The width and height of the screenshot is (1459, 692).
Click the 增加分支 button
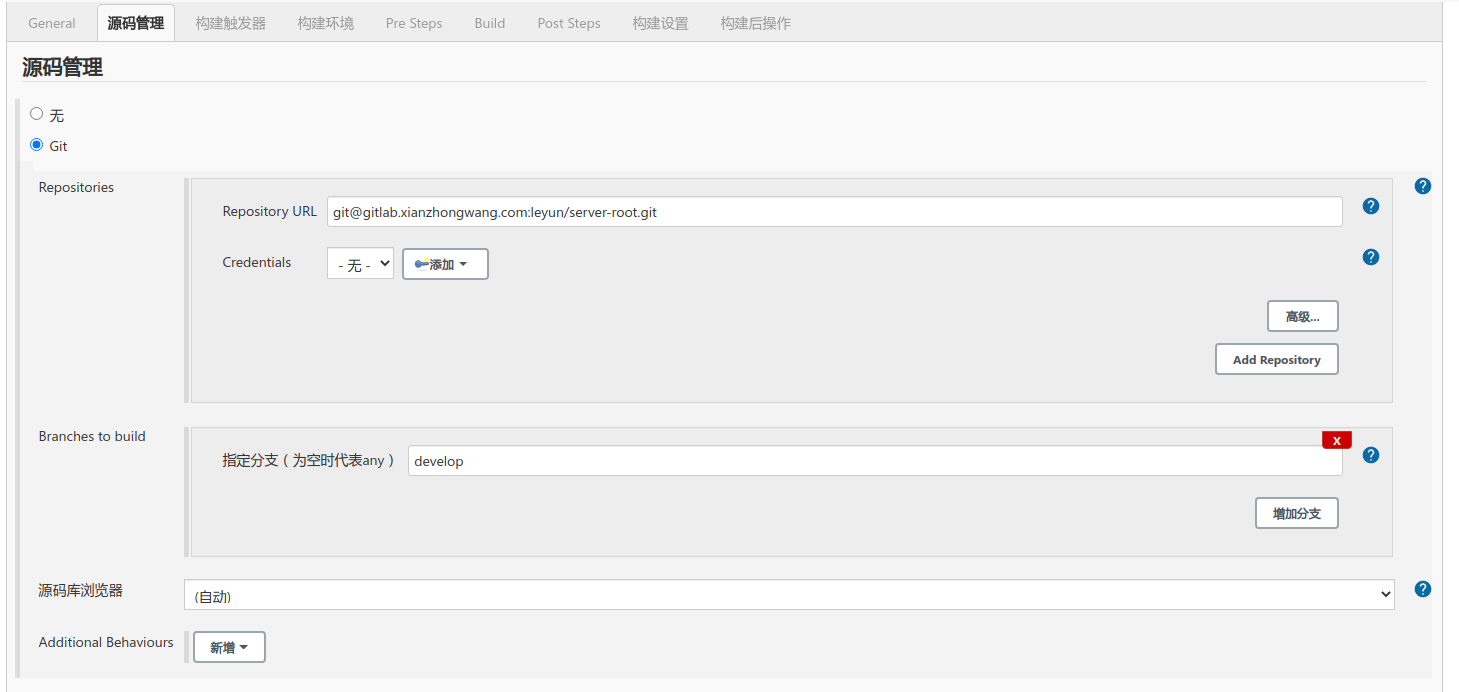(x=1296, y=513)
